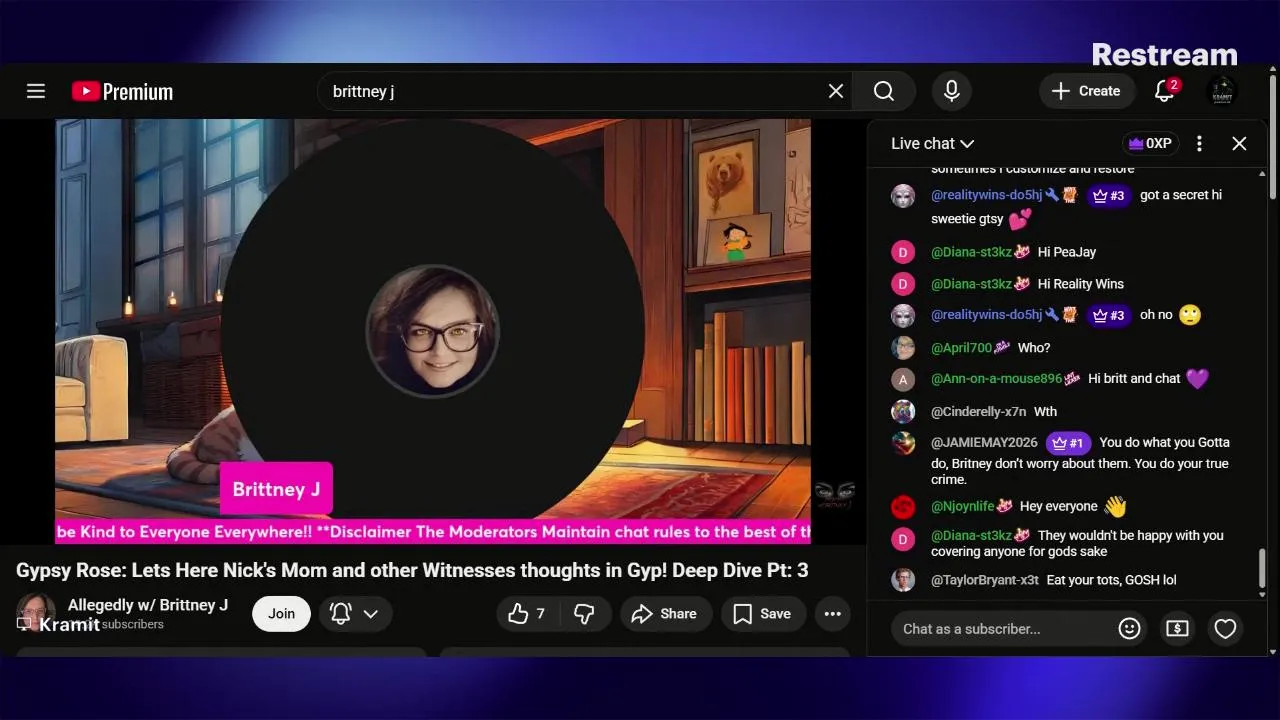The image size is (1280, 720).
Task: Open the hamburger guide menu
Action: [x=36, y=91]
